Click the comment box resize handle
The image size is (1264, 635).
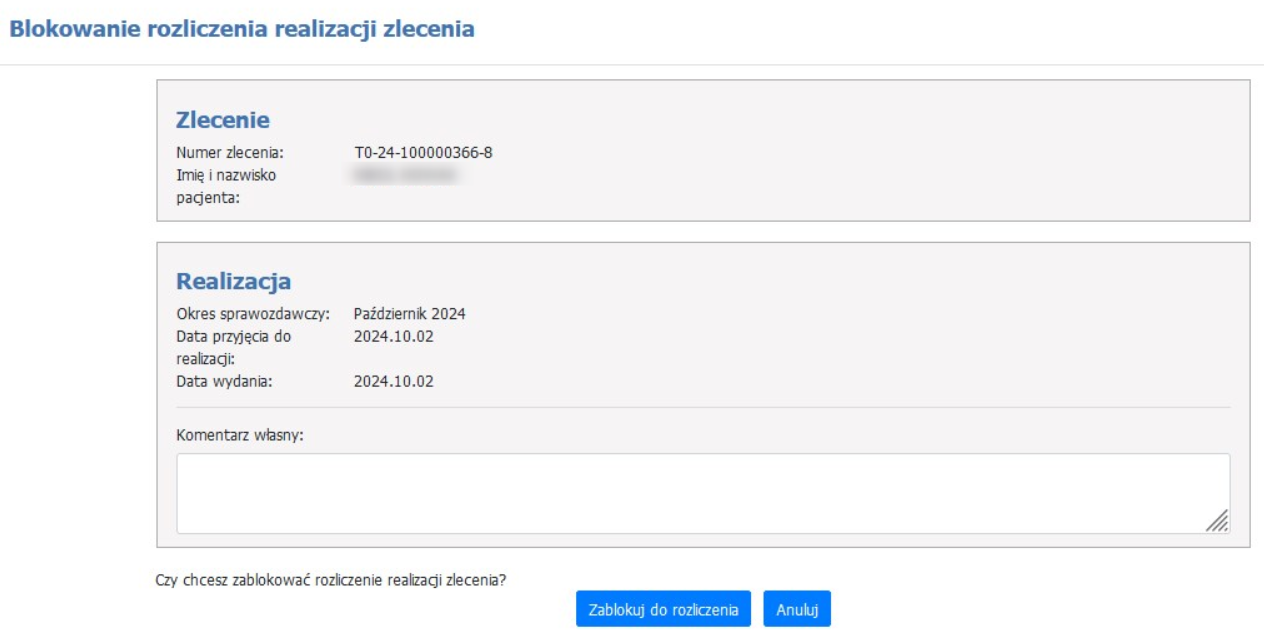pos(1217,520)
